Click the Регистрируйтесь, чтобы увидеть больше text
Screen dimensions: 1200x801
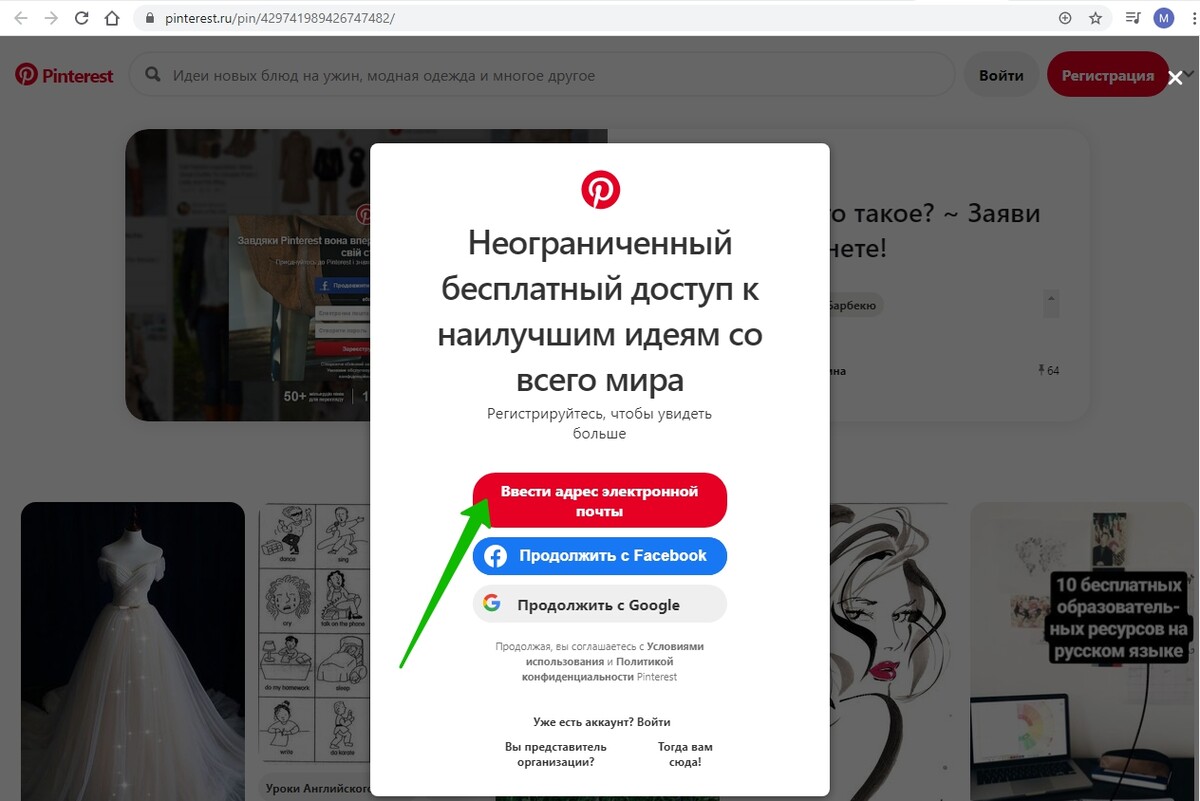(600, 423)
